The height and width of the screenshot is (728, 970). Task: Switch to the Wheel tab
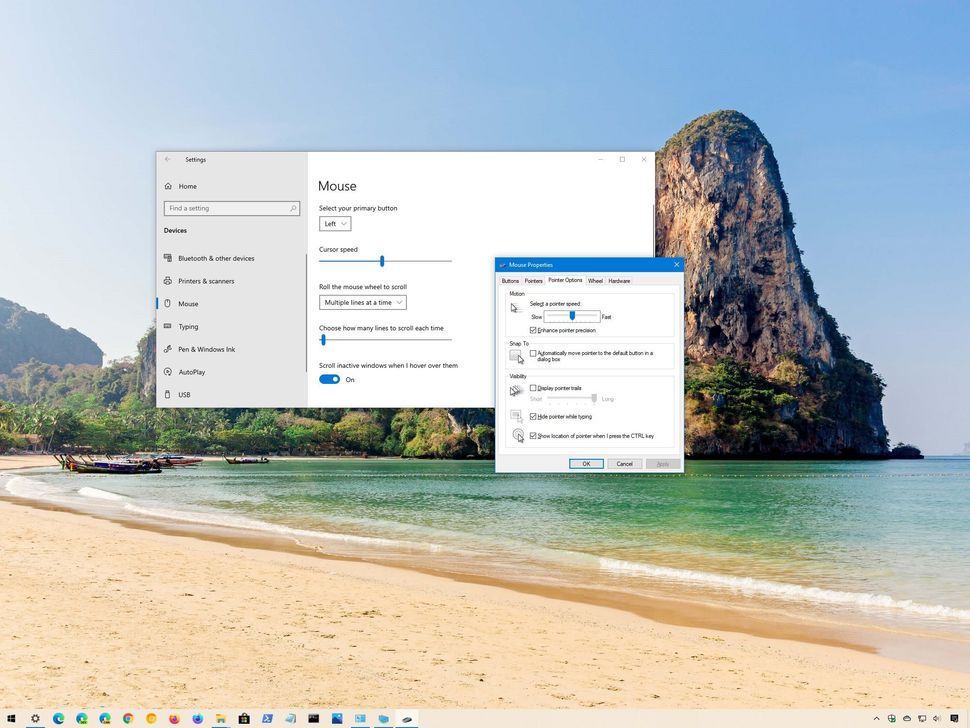coord(595,281)
